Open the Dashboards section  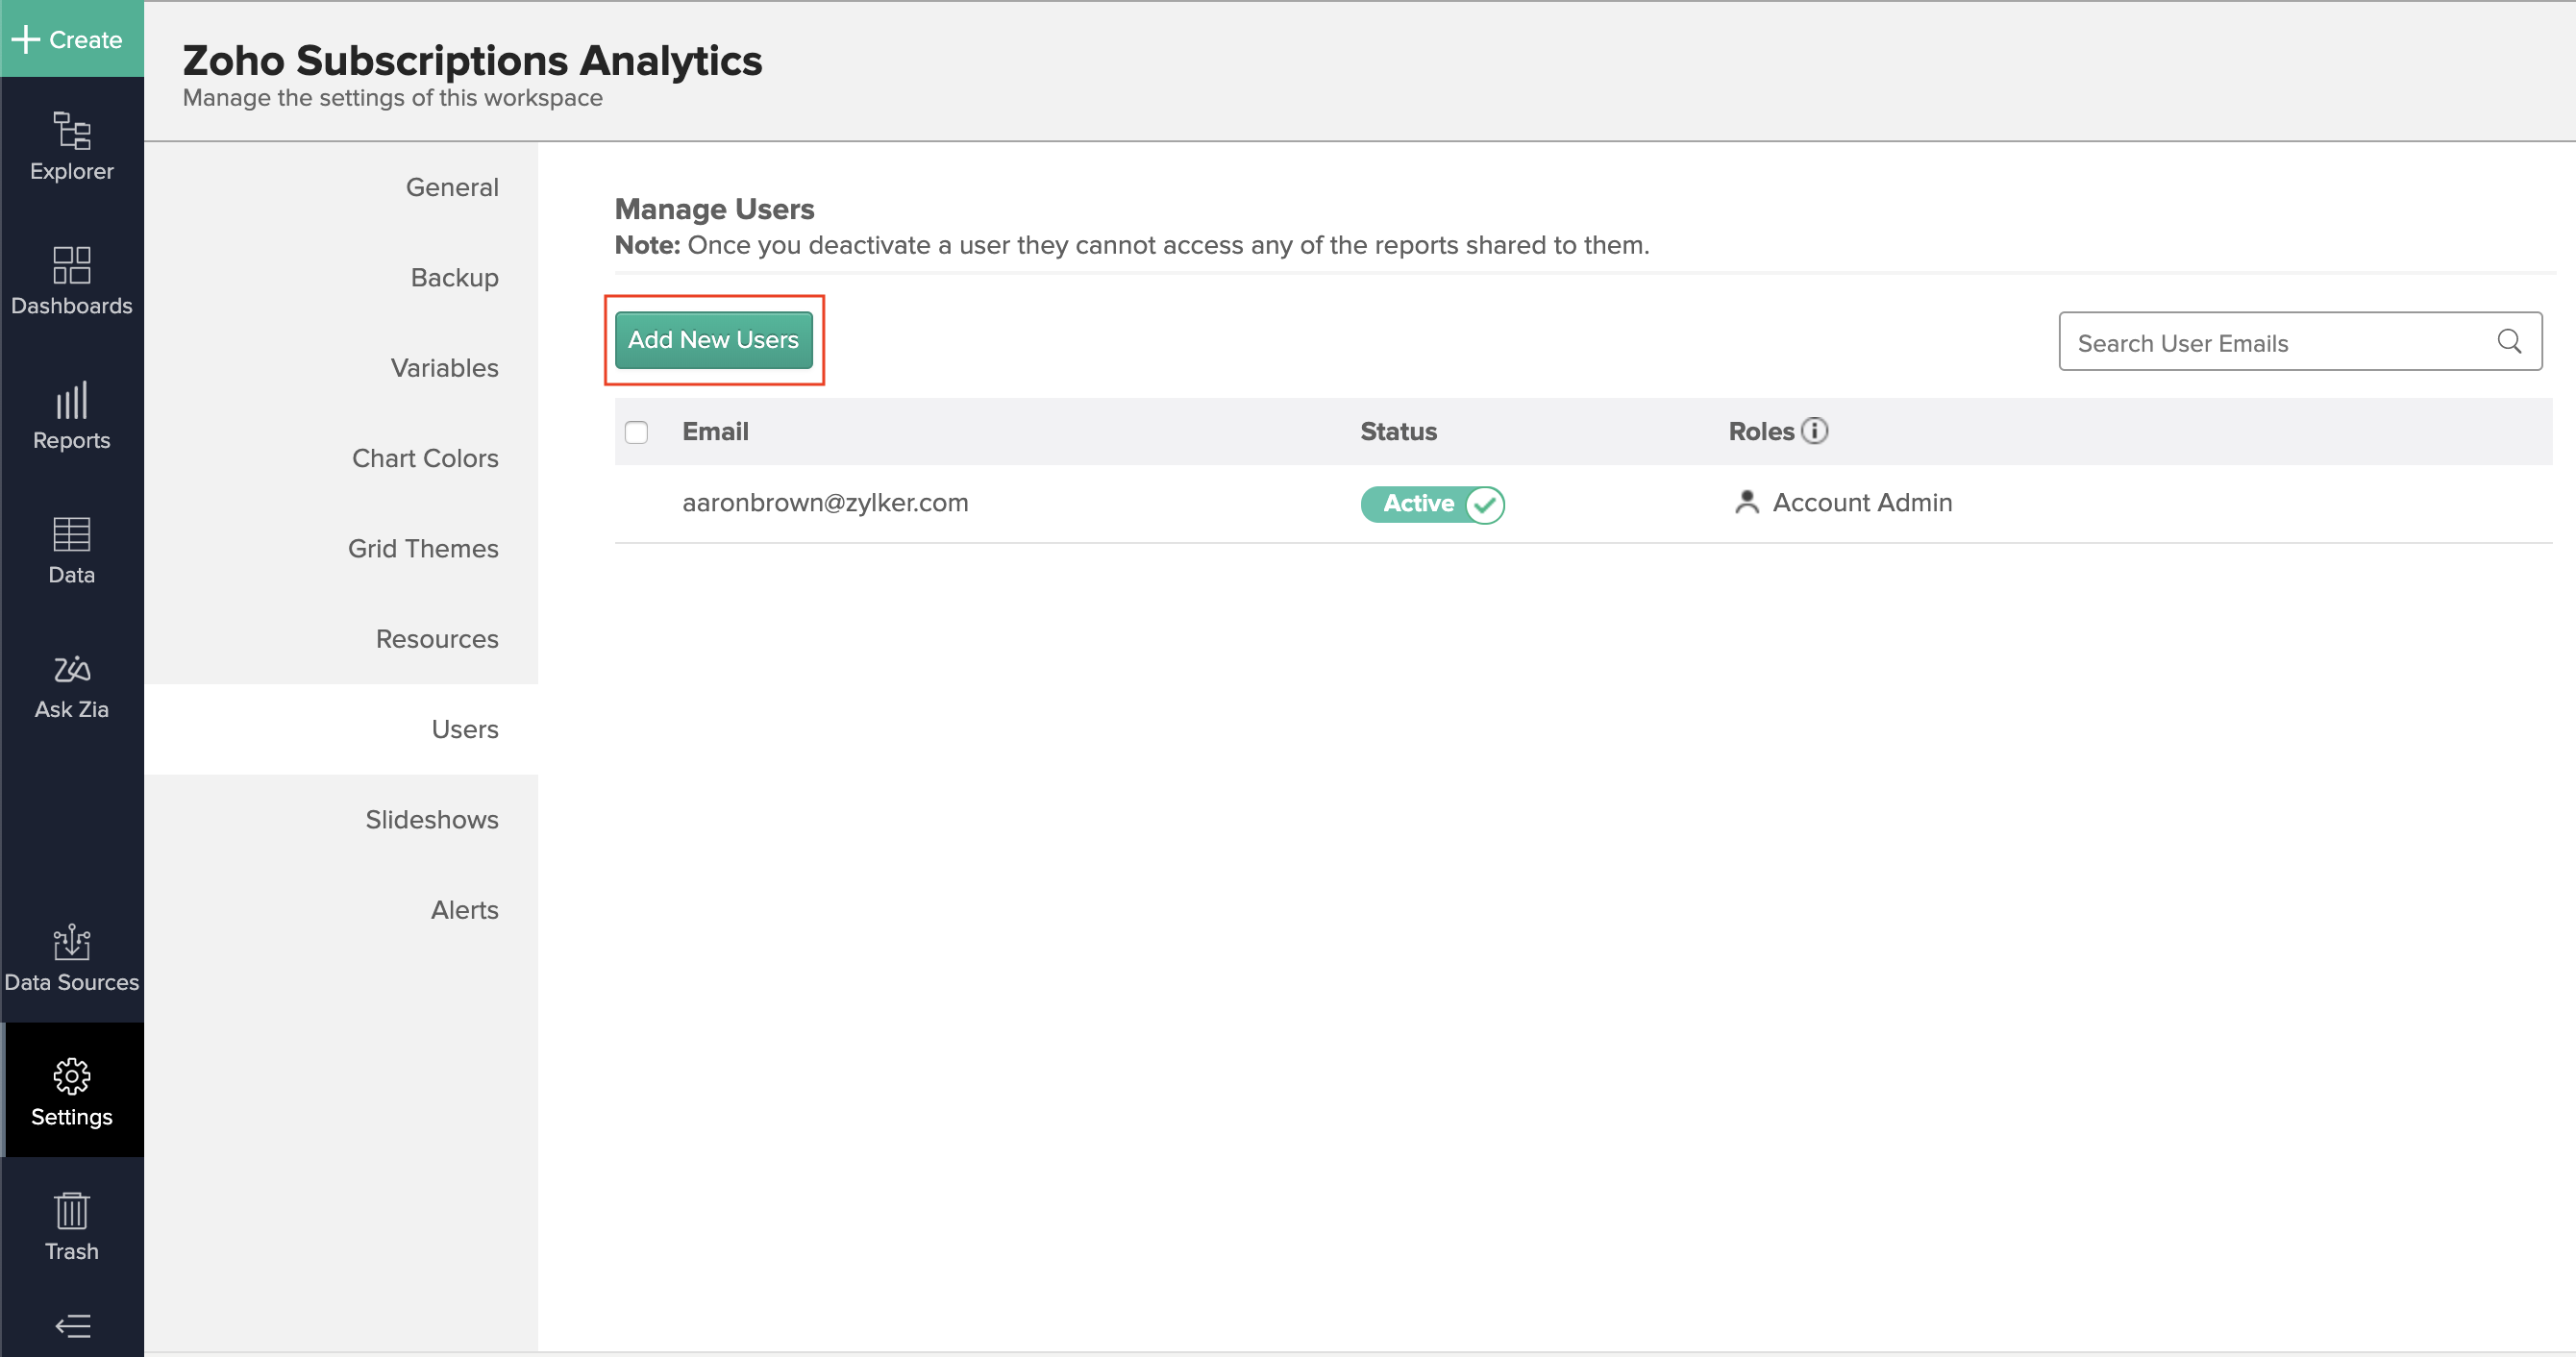[x=71, y=282]
